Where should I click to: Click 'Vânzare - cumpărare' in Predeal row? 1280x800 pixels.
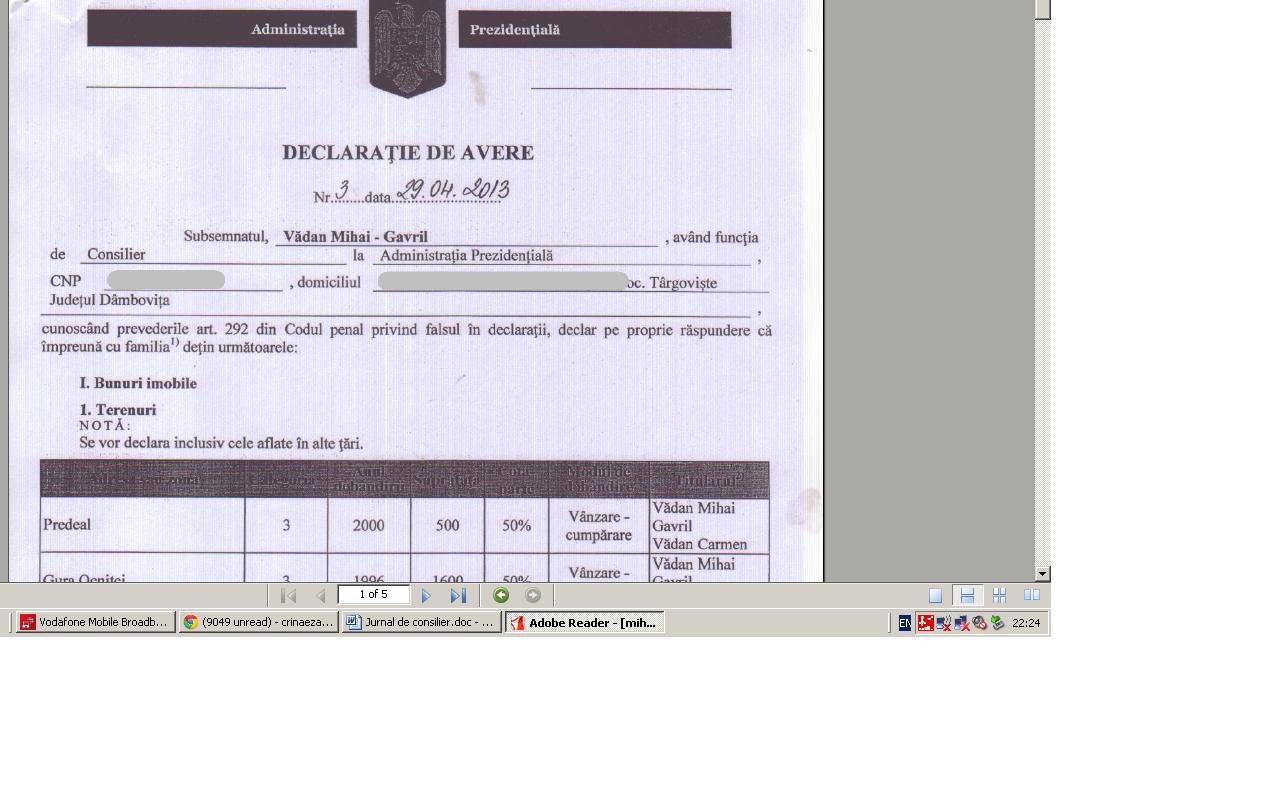pyautogui.click(x=599, y=526)
